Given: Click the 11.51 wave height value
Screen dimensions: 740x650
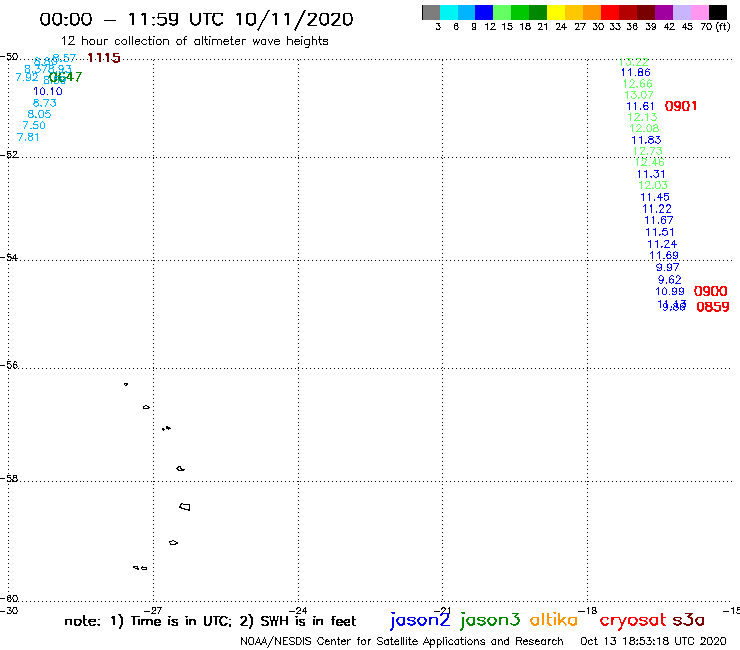Looking at the screenshot, I should click(660, 232).
